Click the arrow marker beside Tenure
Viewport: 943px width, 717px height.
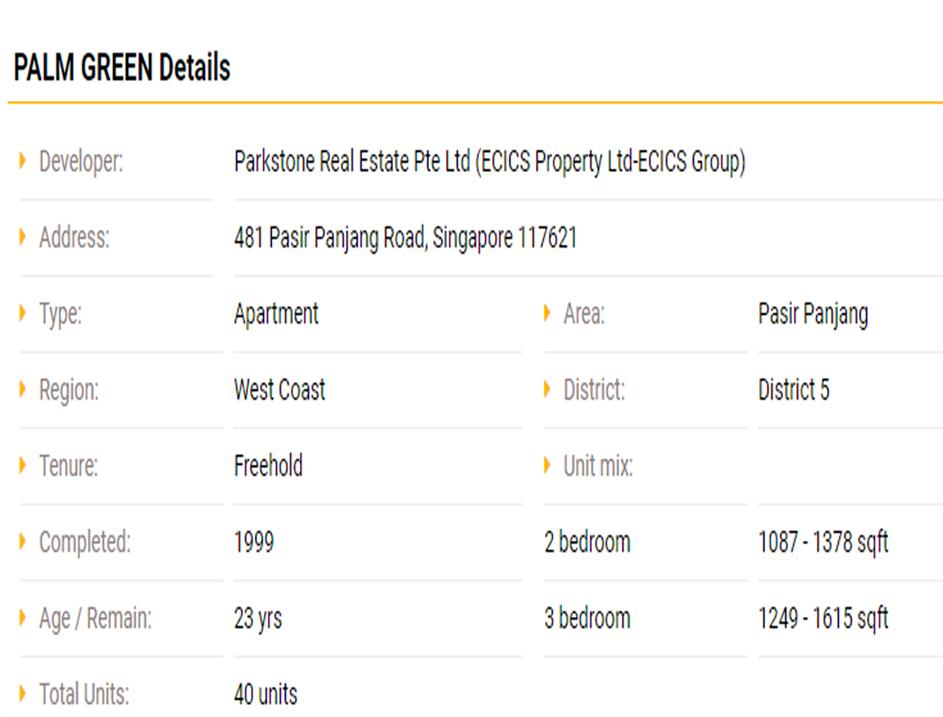tap(23, 466)
